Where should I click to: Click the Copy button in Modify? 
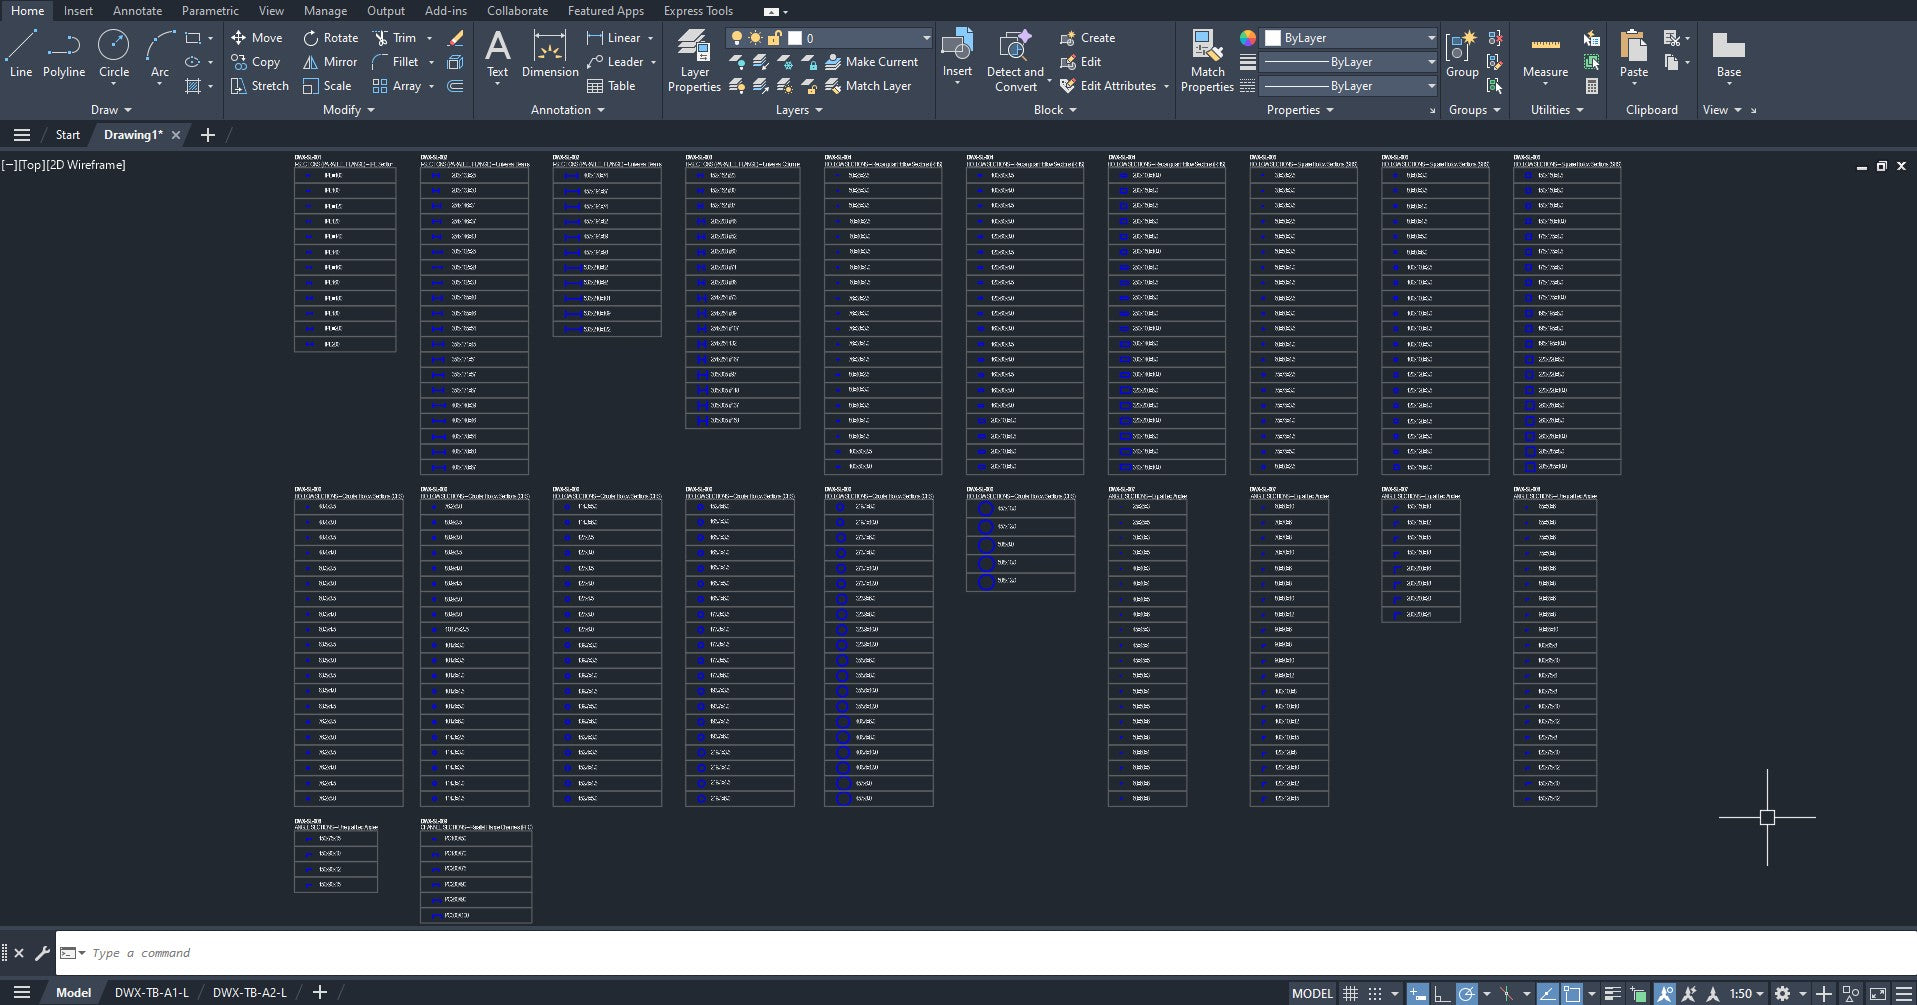pyautogui.click(x=255, y=62)
